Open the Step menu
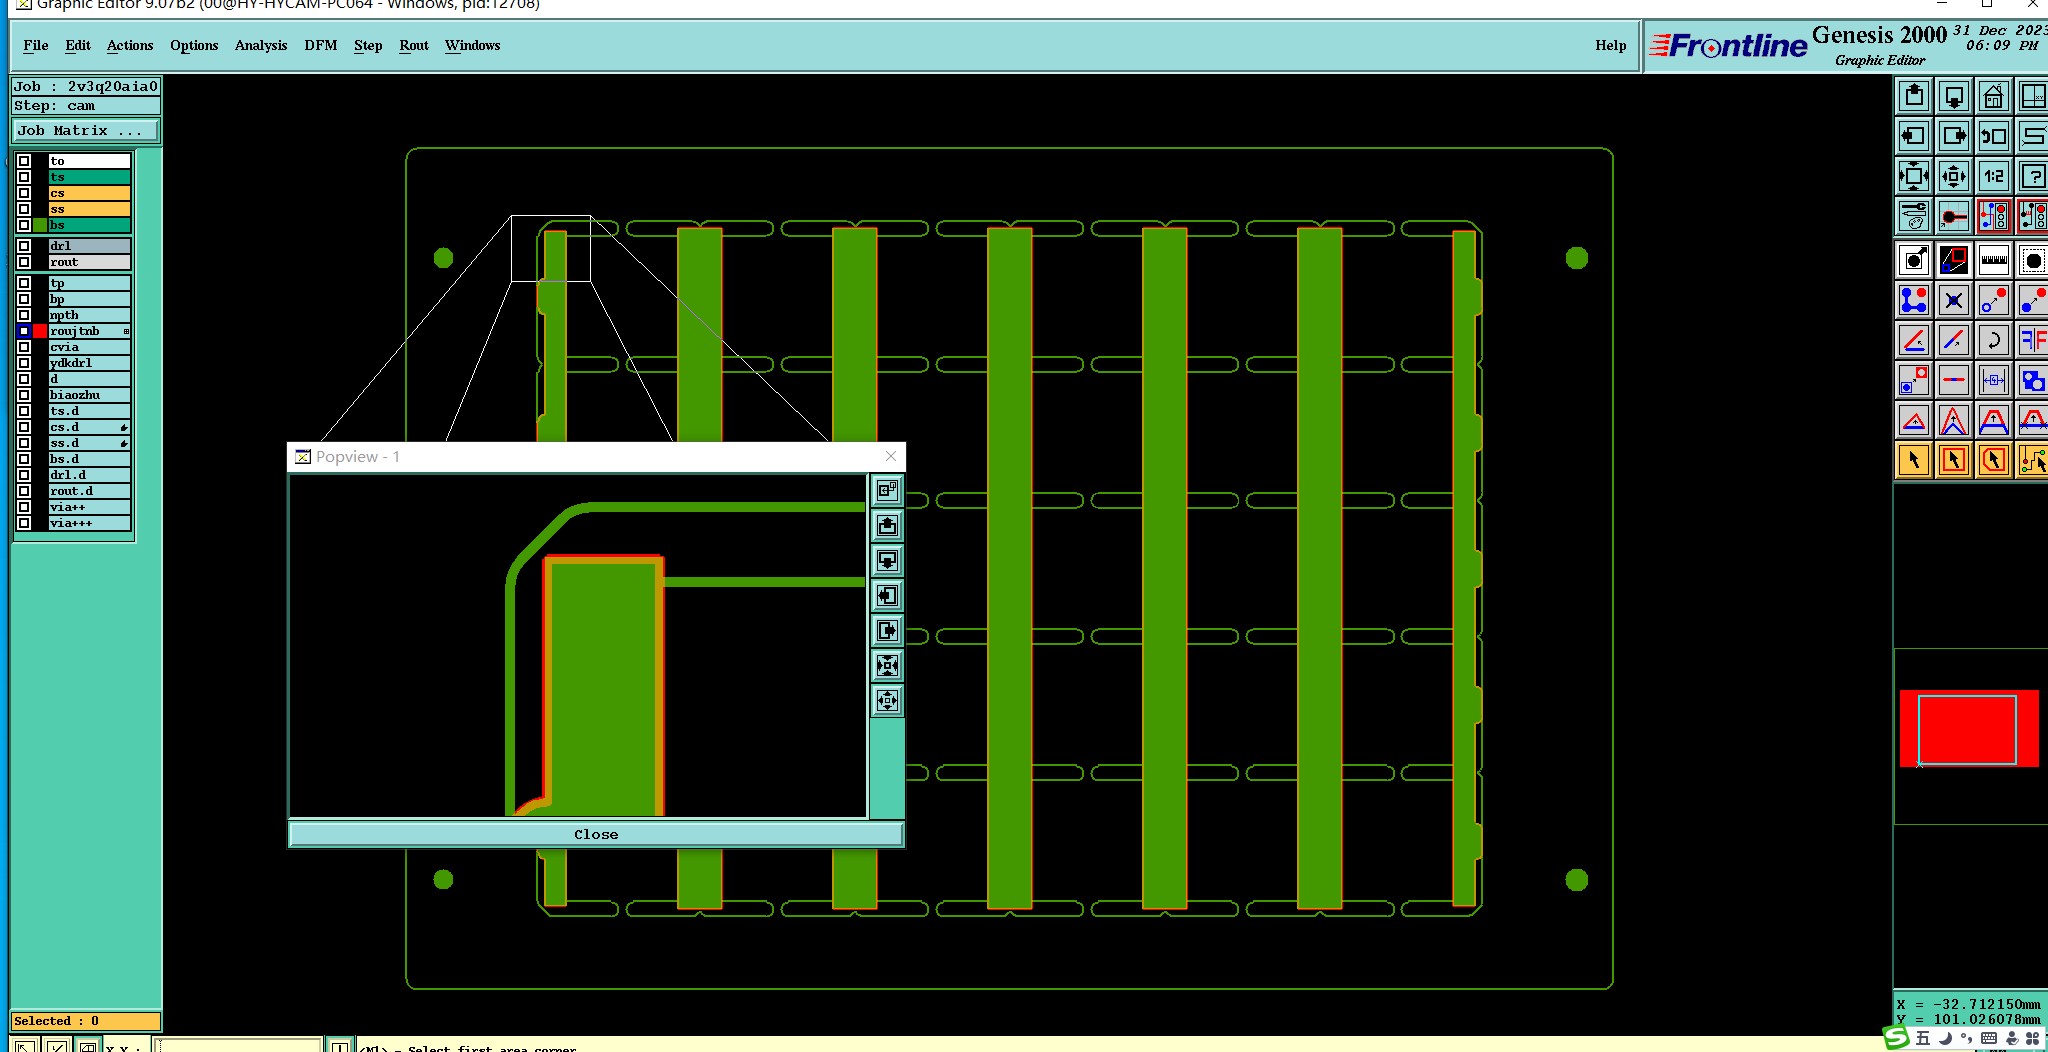2048x1052 pixels. (x=368, y=45)
